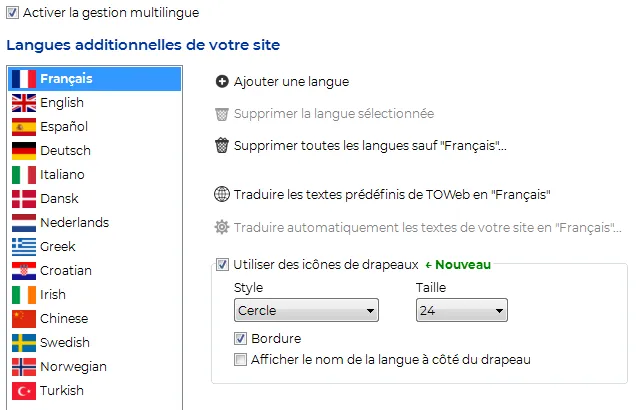This screenshot has width=639, height=410.
Task: Click the globe icon for Traduire les textes prédéfinis
Action: click(222, 194)
